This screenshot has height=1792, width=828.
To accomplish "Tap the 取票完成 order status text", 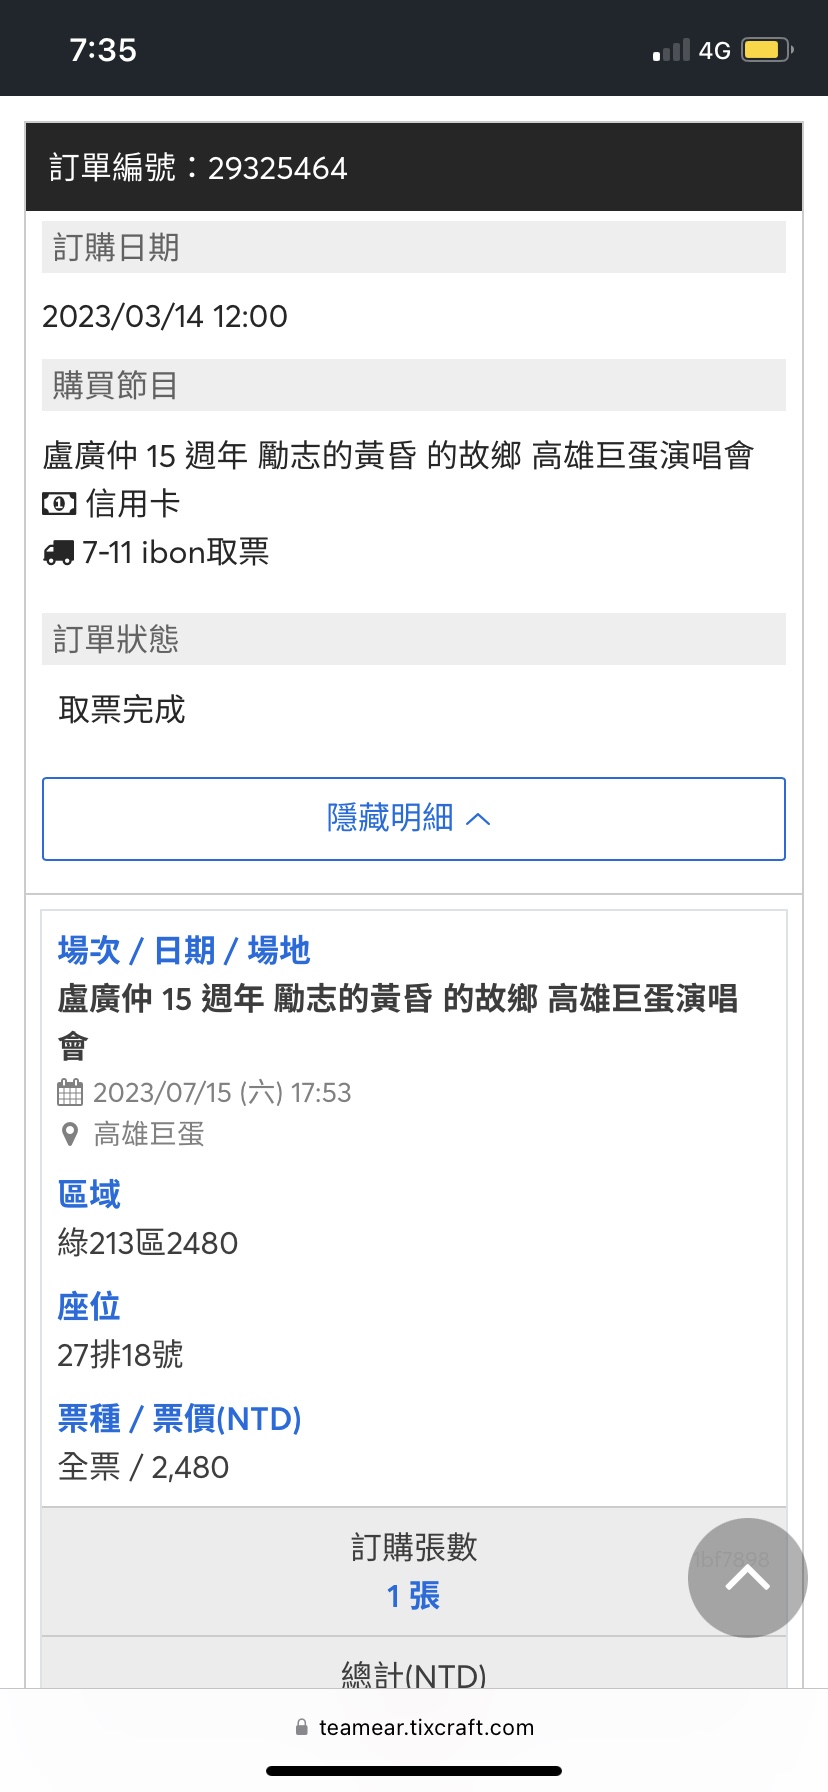I will [x=122, y=709].
